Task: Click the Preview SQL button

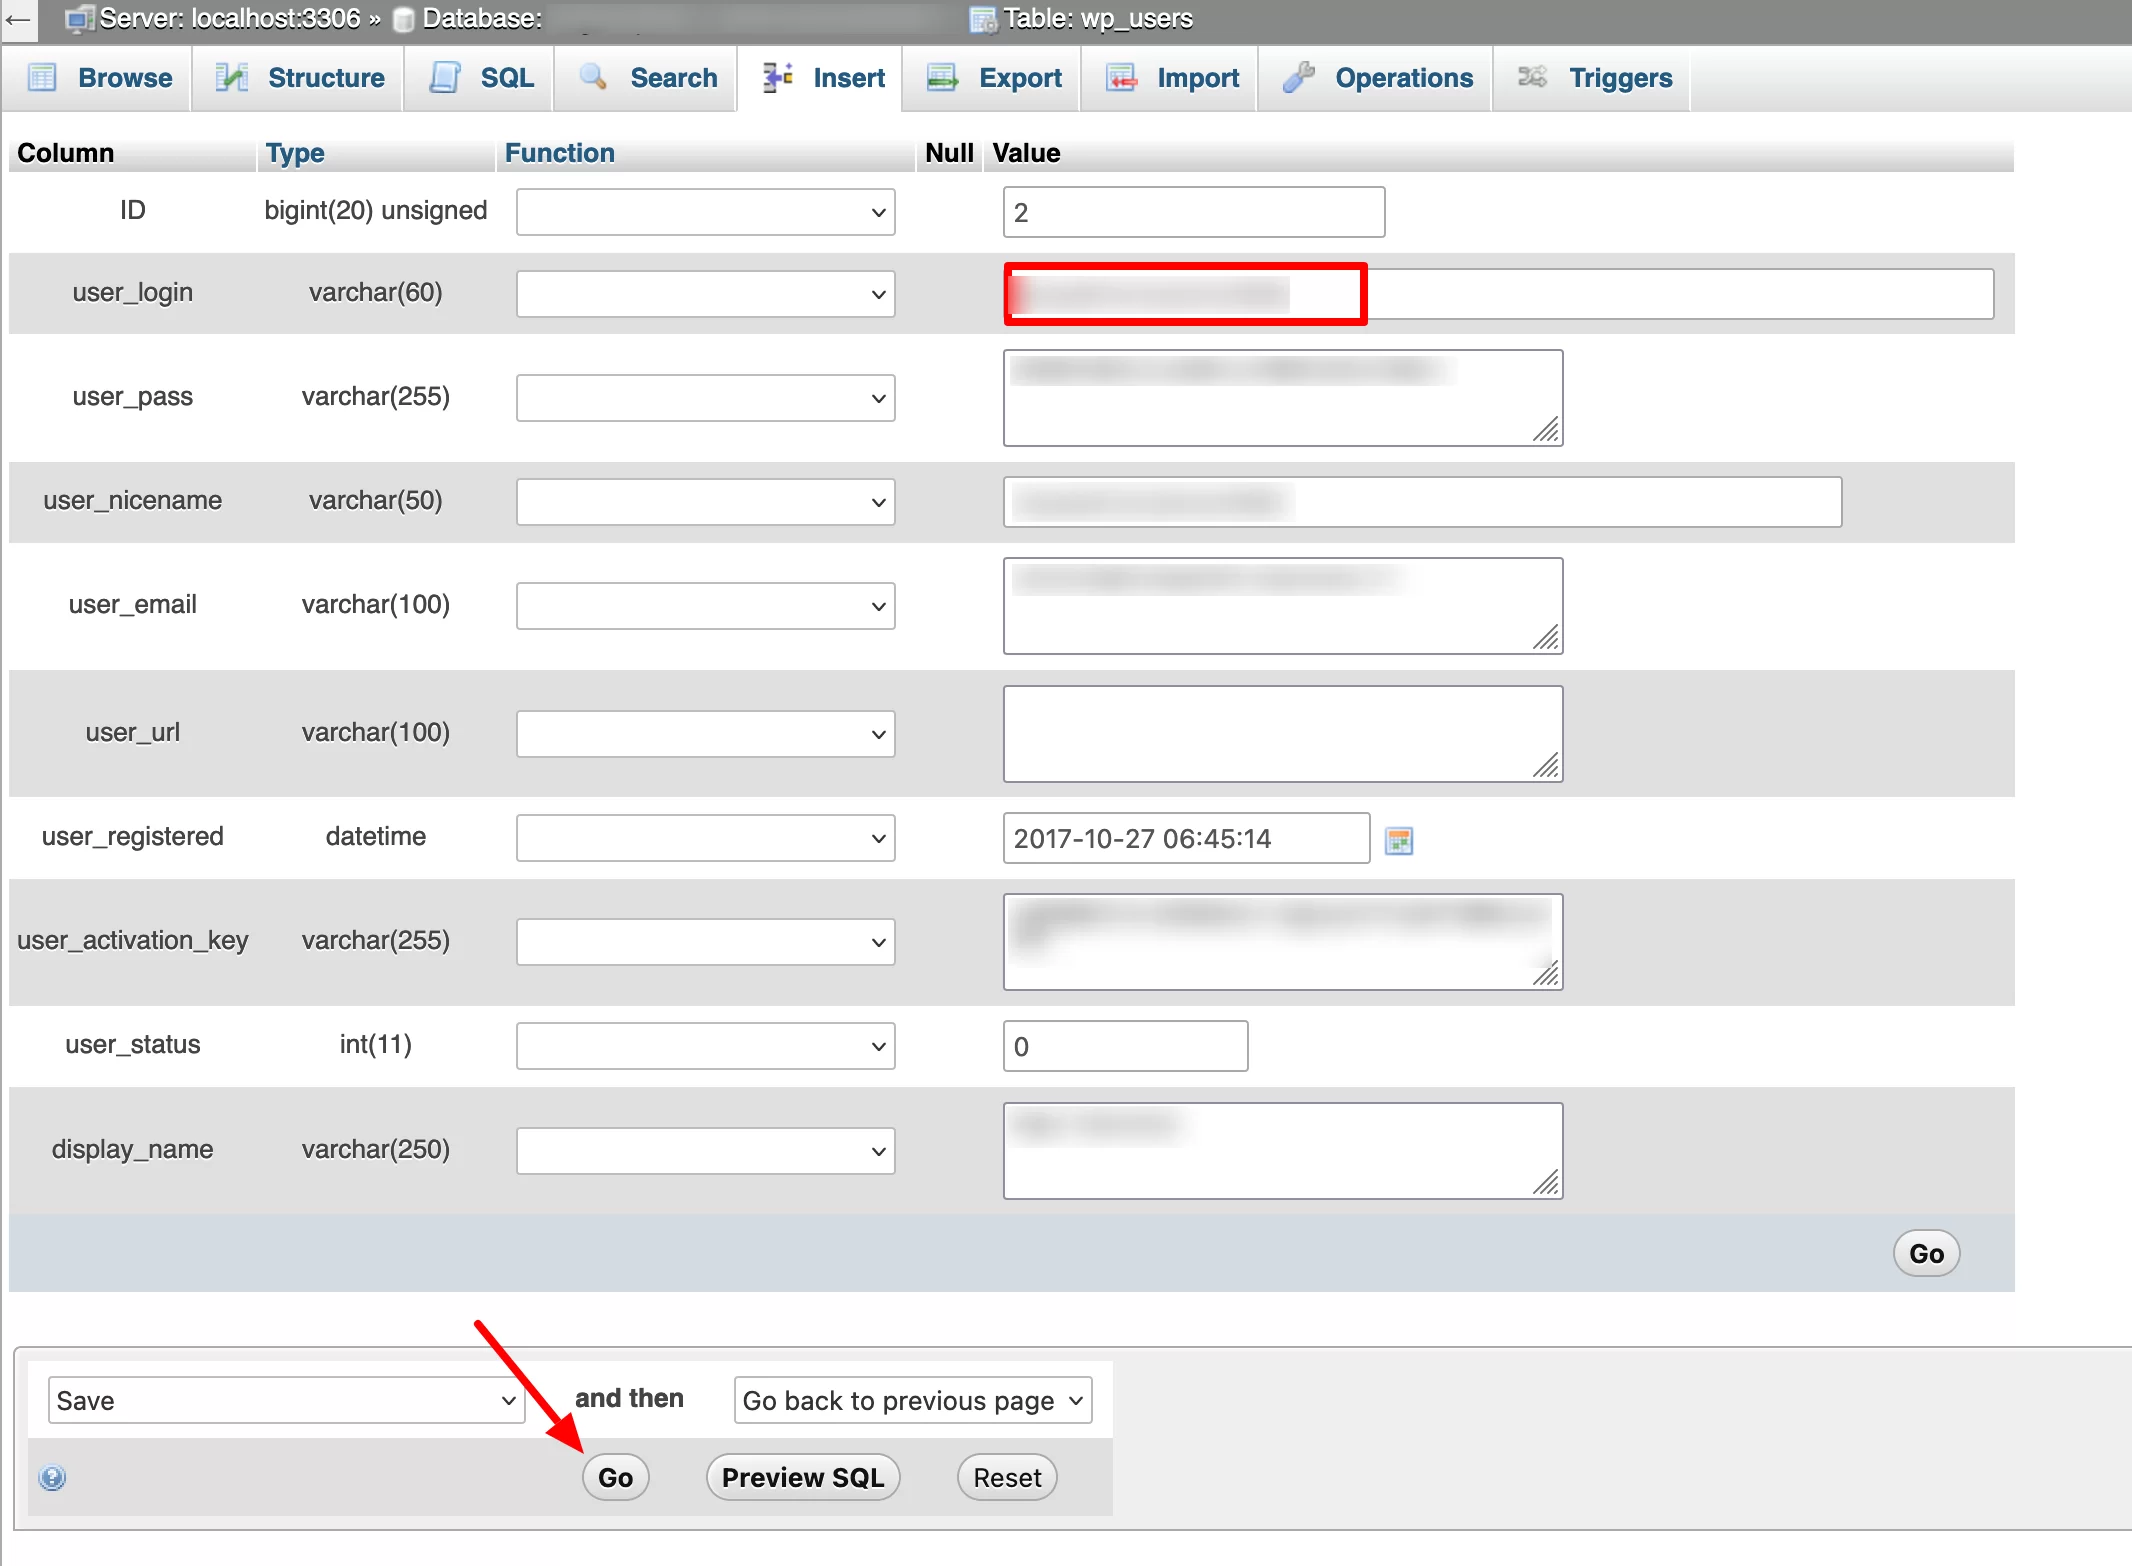Action: (x=803, y=1477)
